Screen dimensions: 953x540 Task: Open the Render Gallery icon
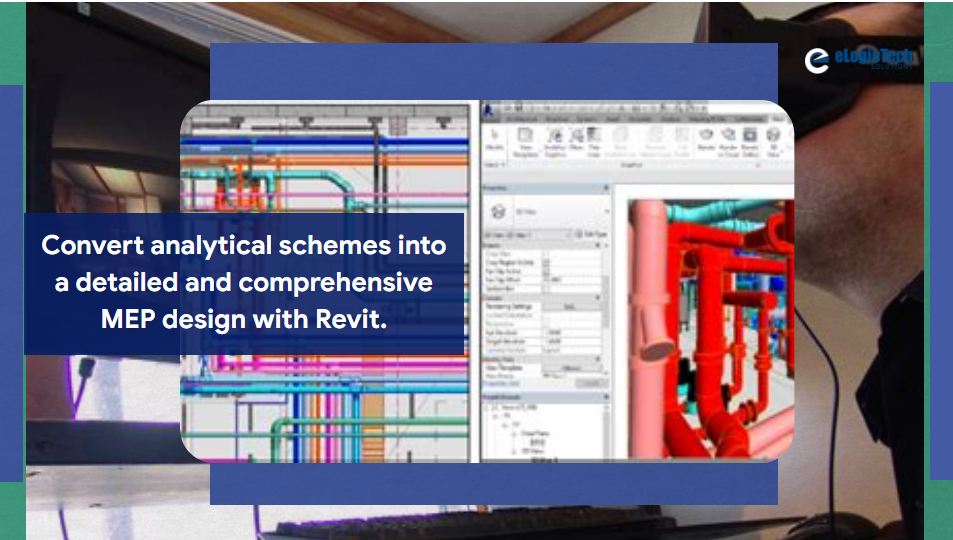(x=750, y=142)
